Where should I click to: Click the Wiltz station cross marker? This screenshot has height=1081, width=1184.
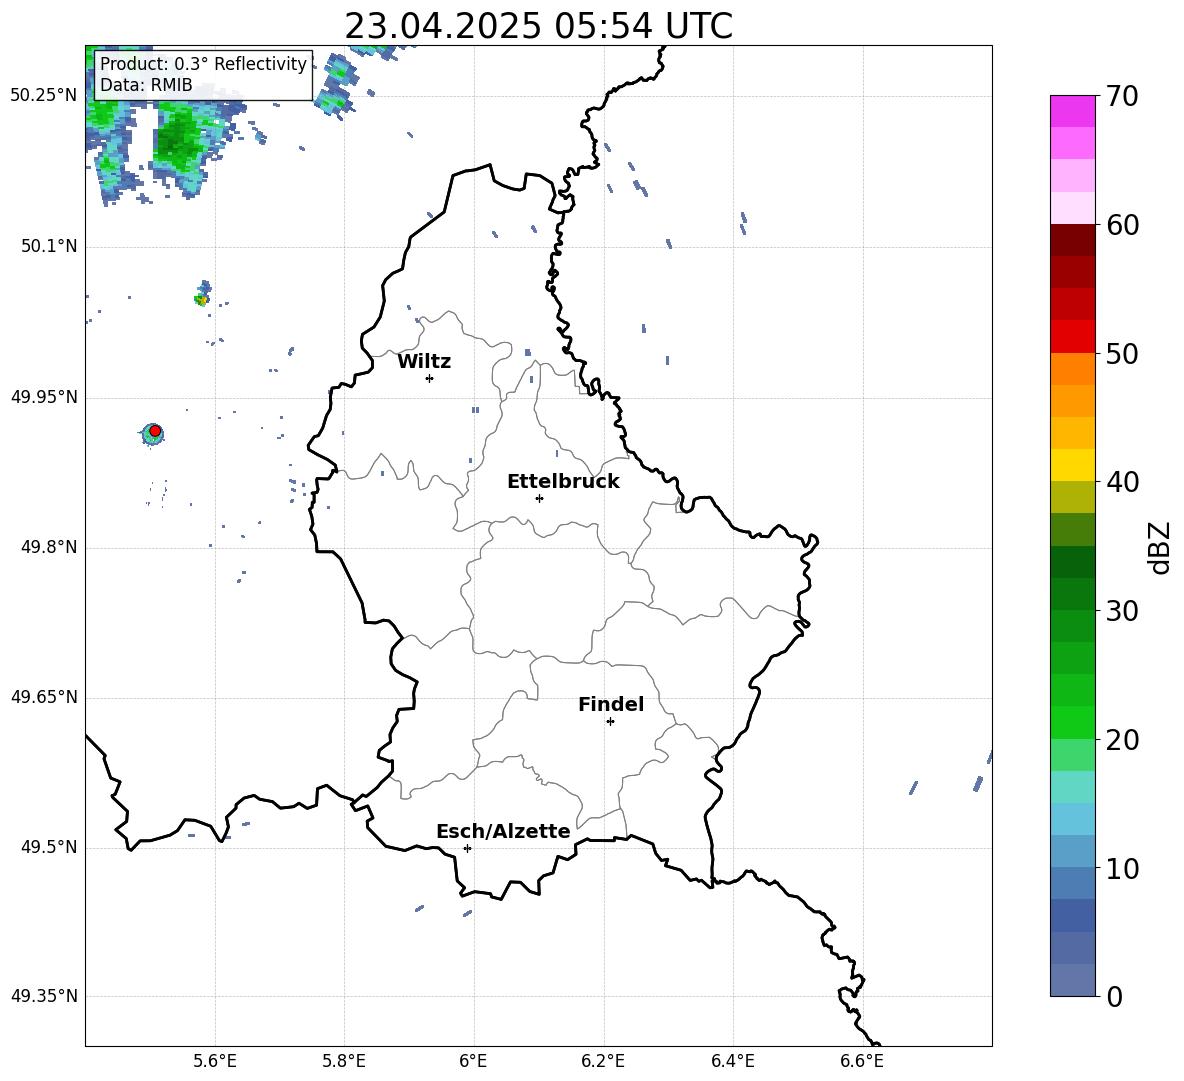[429, 378]
